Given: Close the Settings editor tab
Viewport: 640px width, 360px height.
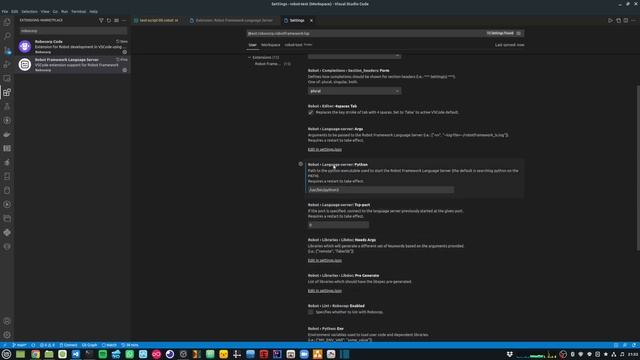Looking at the screenshot, I should pyautogui.click(x=311, y=20).
